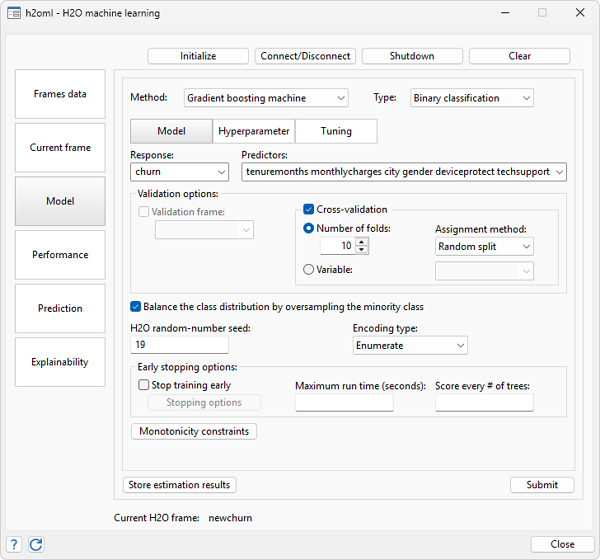Image resolution: width=600 pixels, height=560 pixels.
Task: Go to the Explainability panel
Action: click(60, 362)
